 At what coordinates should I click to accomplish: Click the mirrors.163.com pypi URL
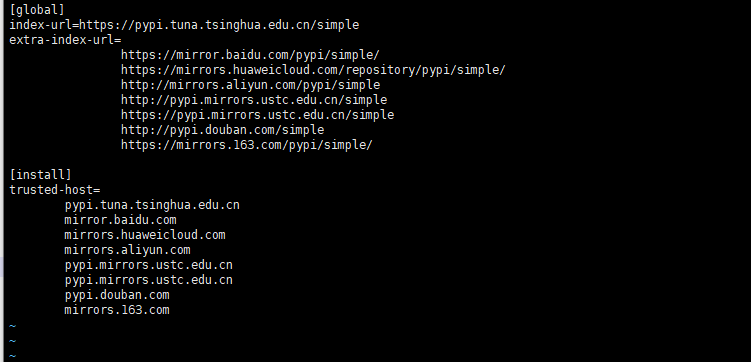(247, 145)
